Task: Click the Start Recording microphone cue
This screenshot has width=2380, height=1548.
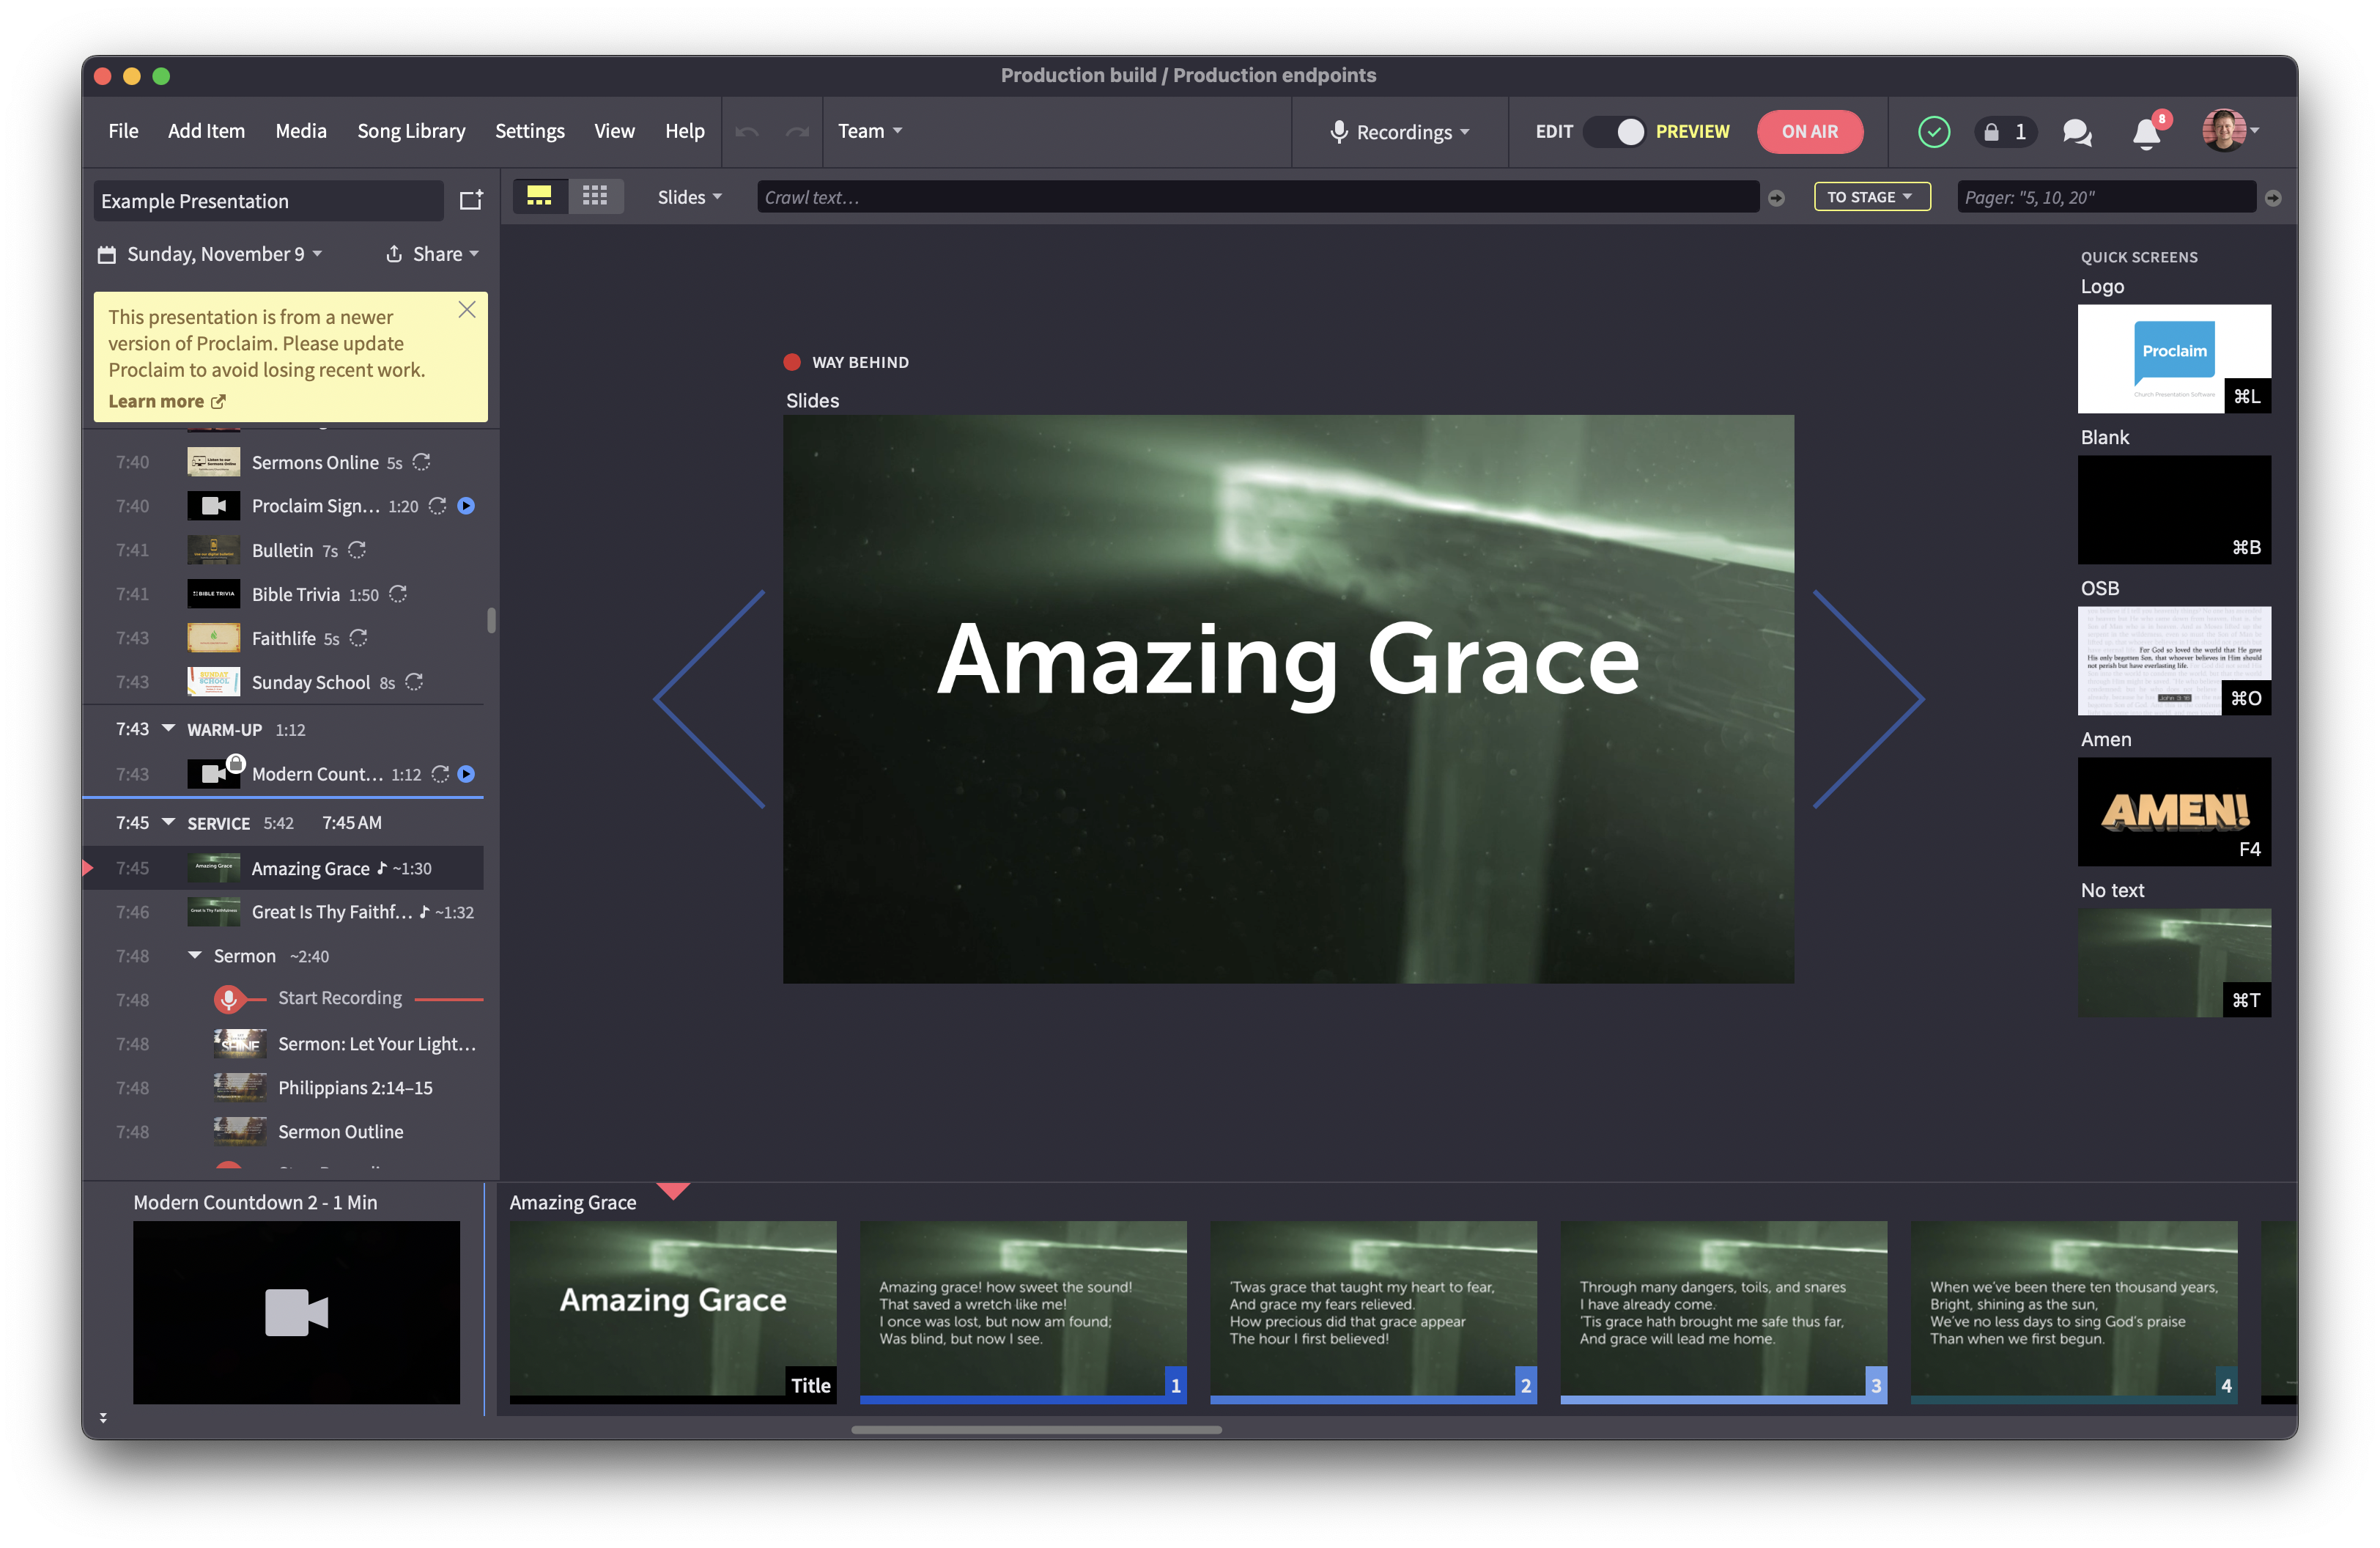Action: 228,998
